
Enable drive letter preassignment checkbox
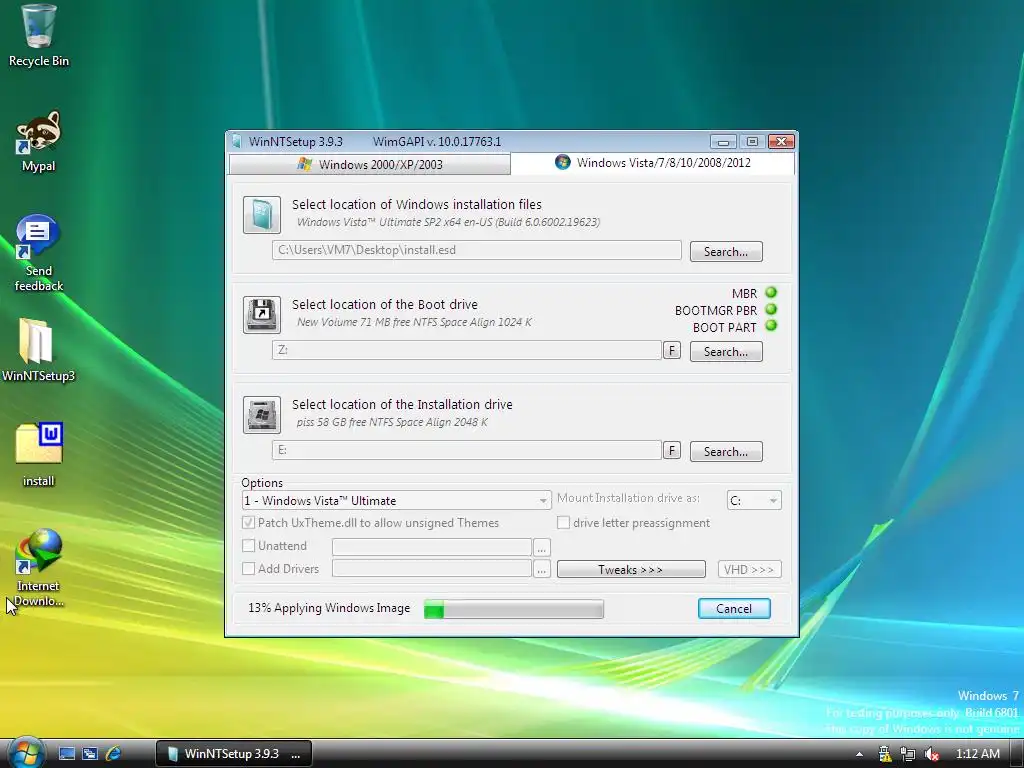click(x=563, y=522)
